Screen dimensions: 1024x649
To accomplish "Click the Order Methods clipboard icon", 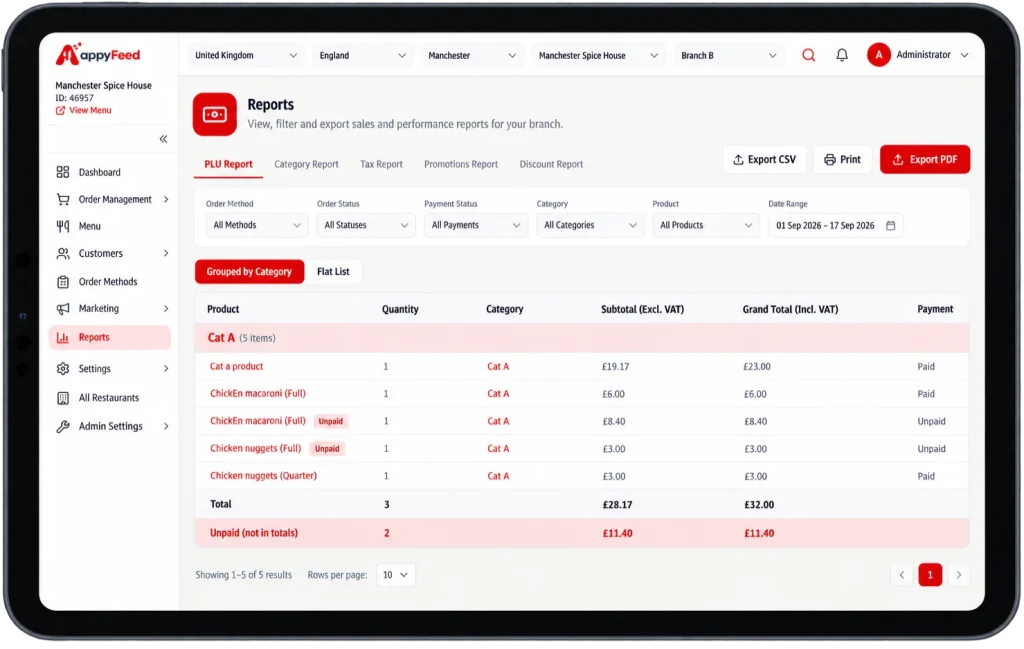I will pyautogui.click(x=63, y=282).
